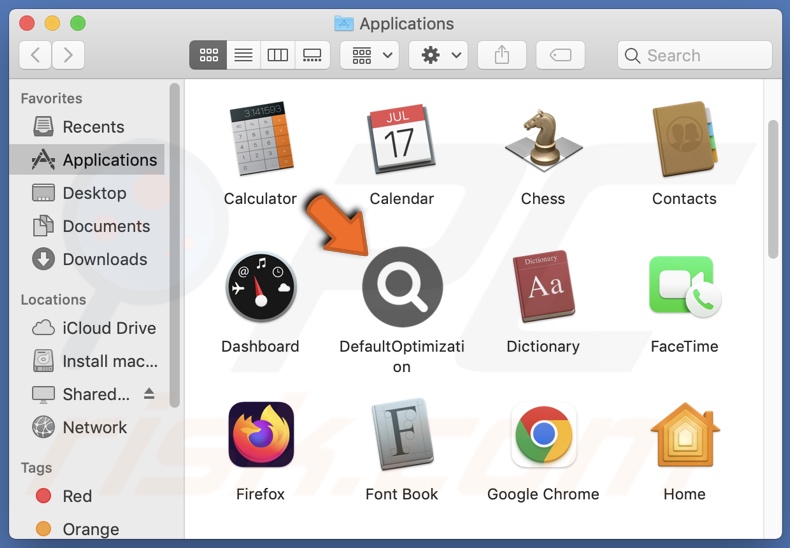Viewport: 790px width, 548px height.
Task: Open the Google Chrome app icon
Action: pyautogui.click(x=544, y=434)
